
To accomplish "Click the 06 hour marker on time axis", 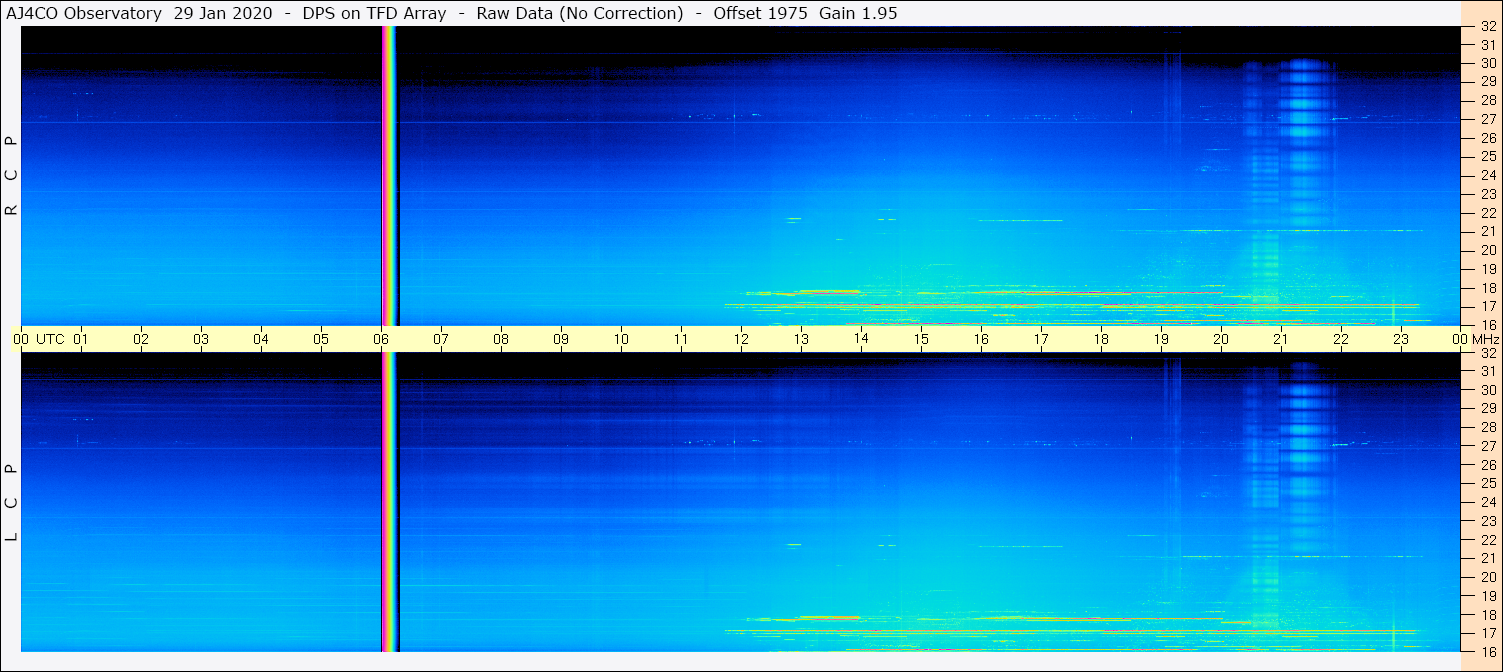I will [381, 339].
